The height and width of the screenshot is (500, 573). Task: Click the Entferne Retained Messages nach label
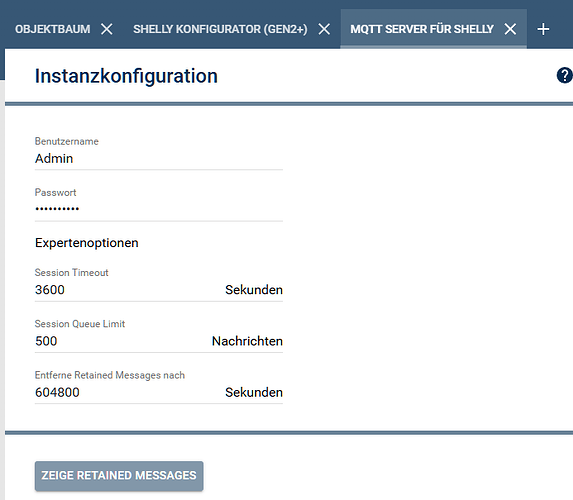click(110, 375)
